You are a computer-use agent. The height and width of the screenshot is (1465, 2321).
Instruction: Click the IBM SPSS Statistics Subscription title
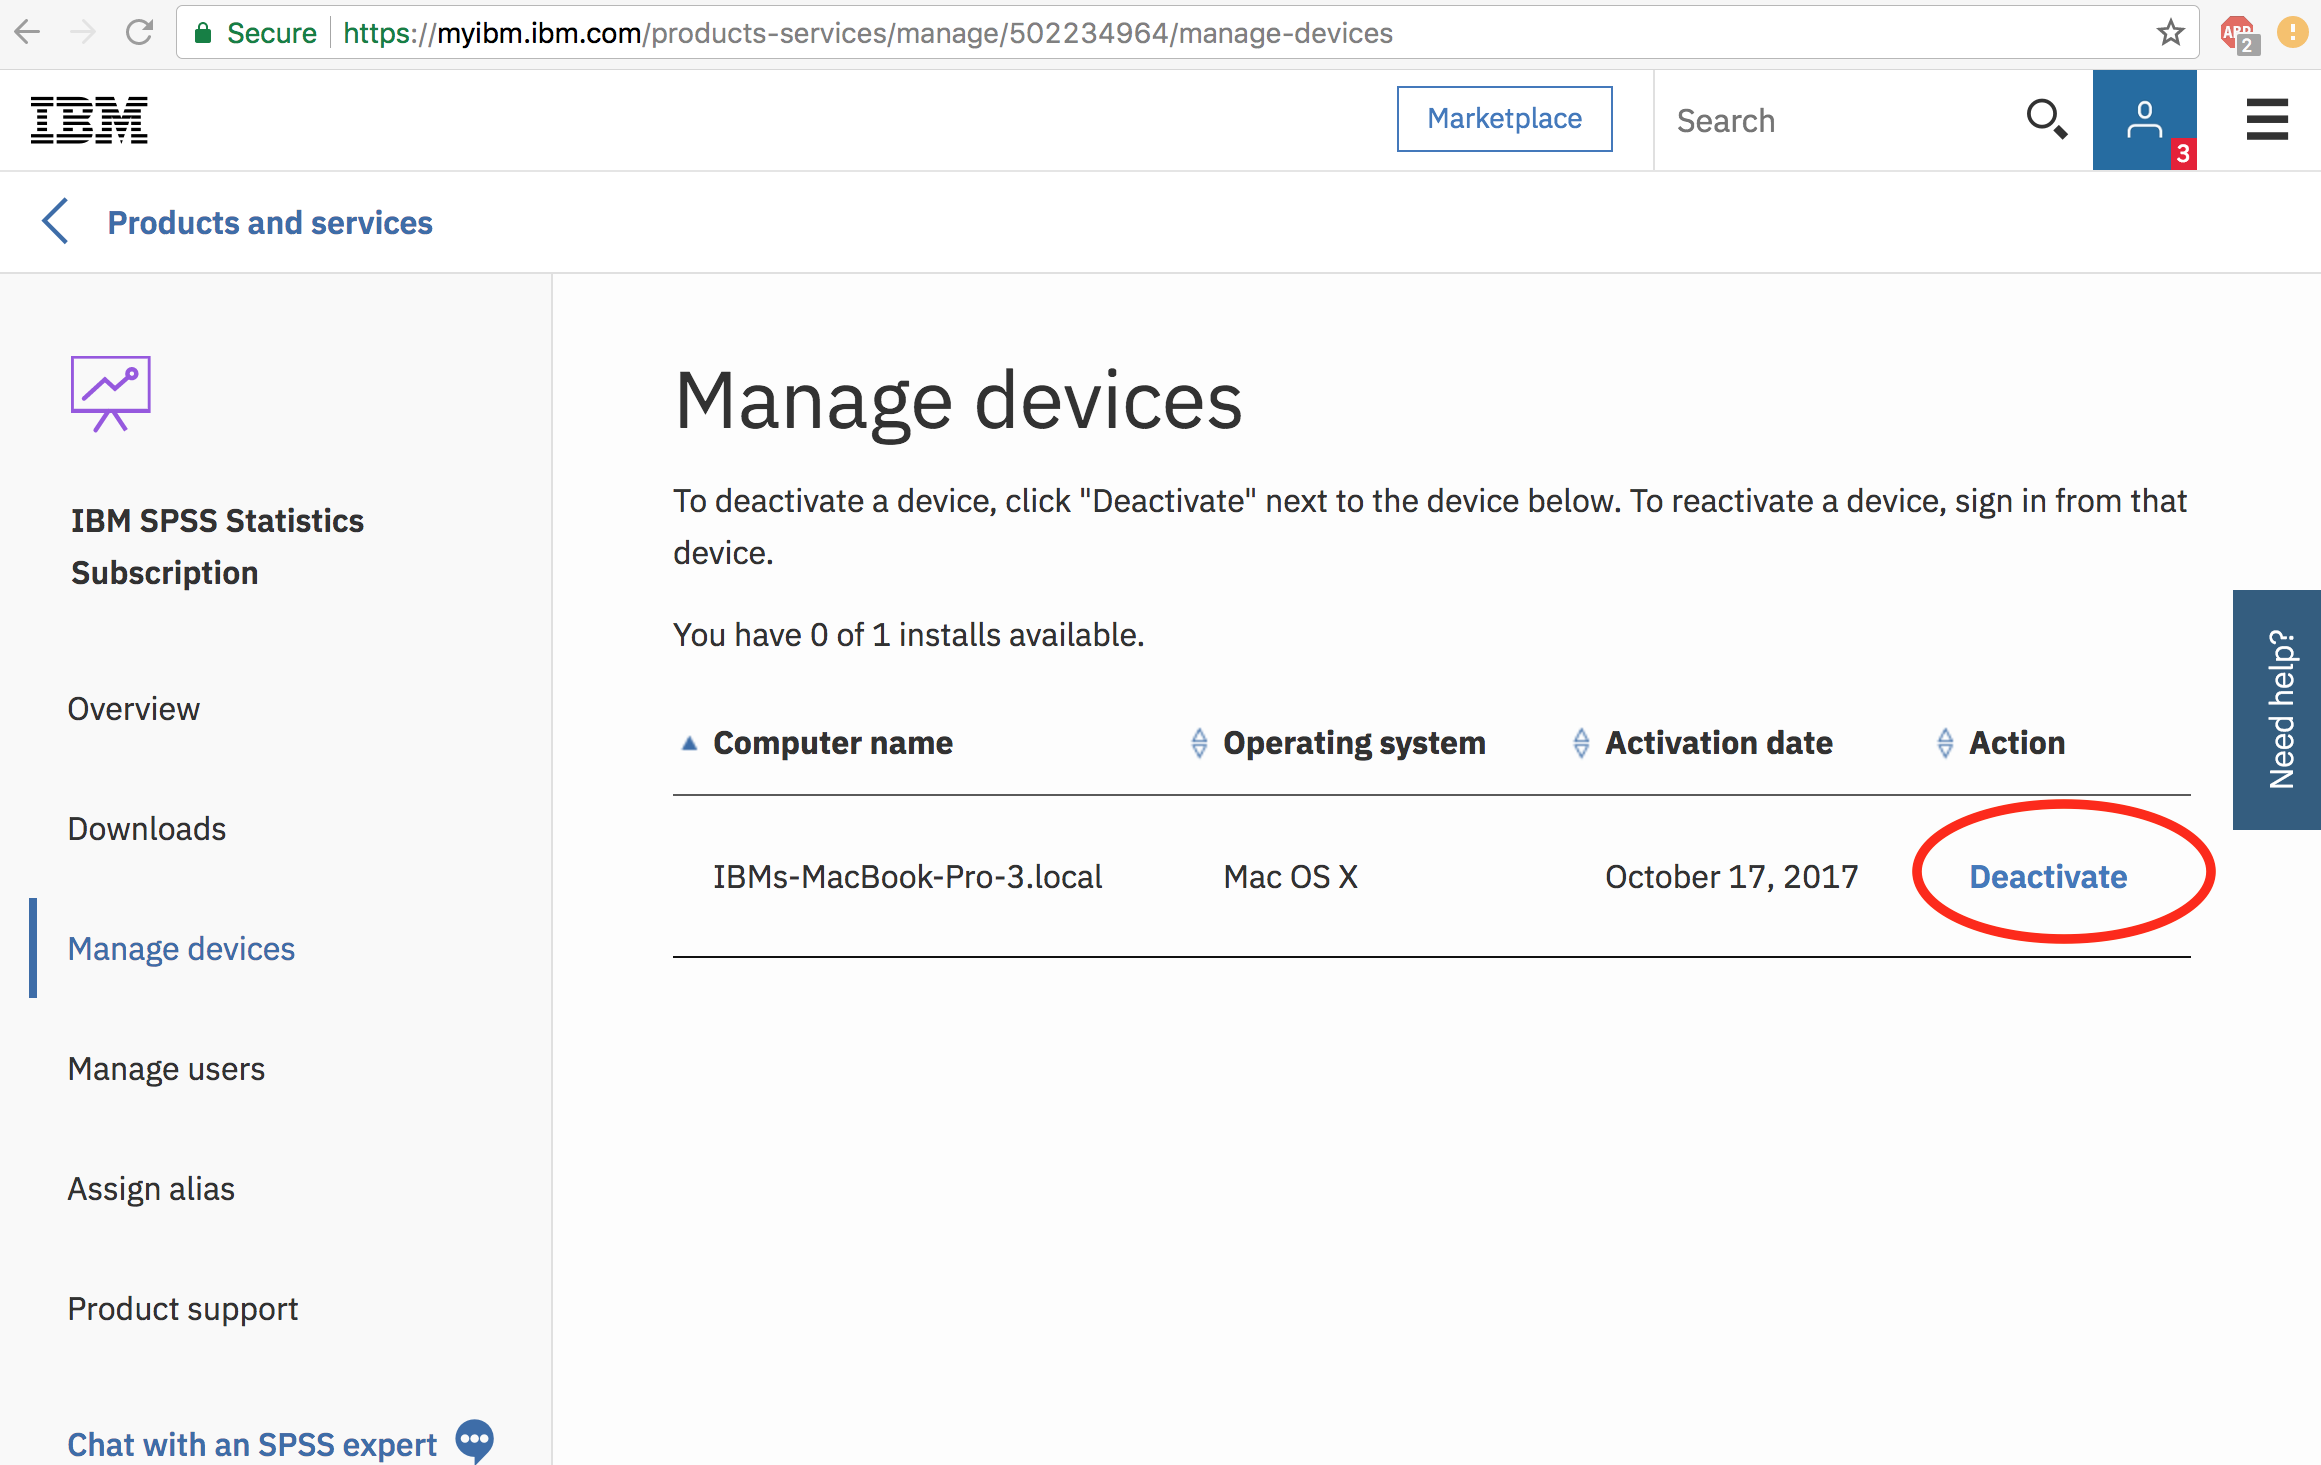[x=217, y=547]
